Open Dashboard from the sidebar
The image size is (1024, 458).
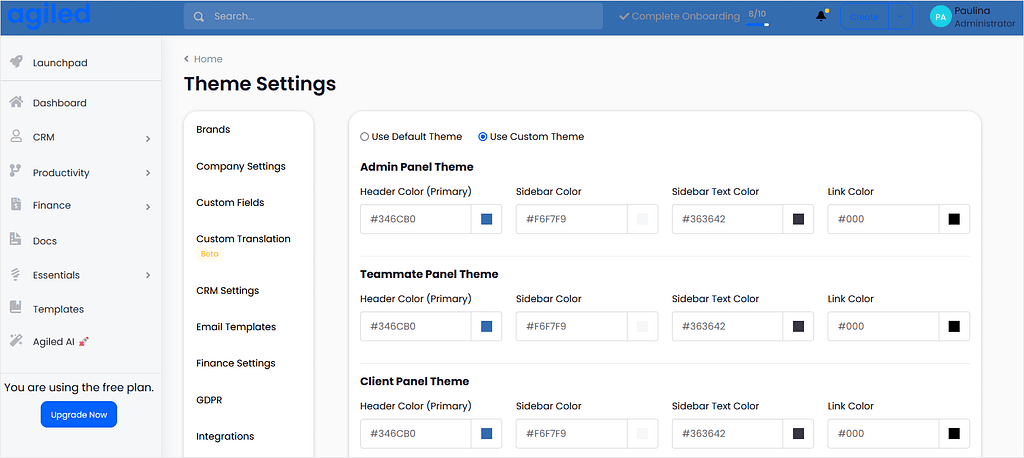[x=59, y=103]
